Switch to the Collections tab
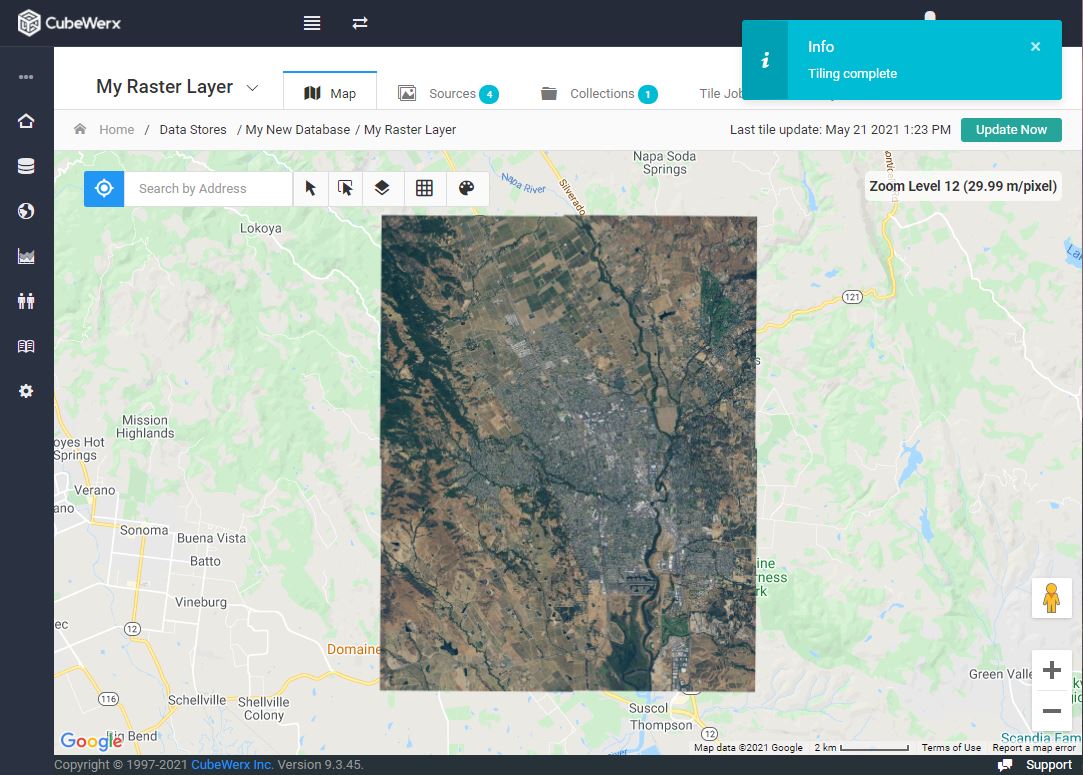Screen dimensions: 1083x775 [598, 93]
